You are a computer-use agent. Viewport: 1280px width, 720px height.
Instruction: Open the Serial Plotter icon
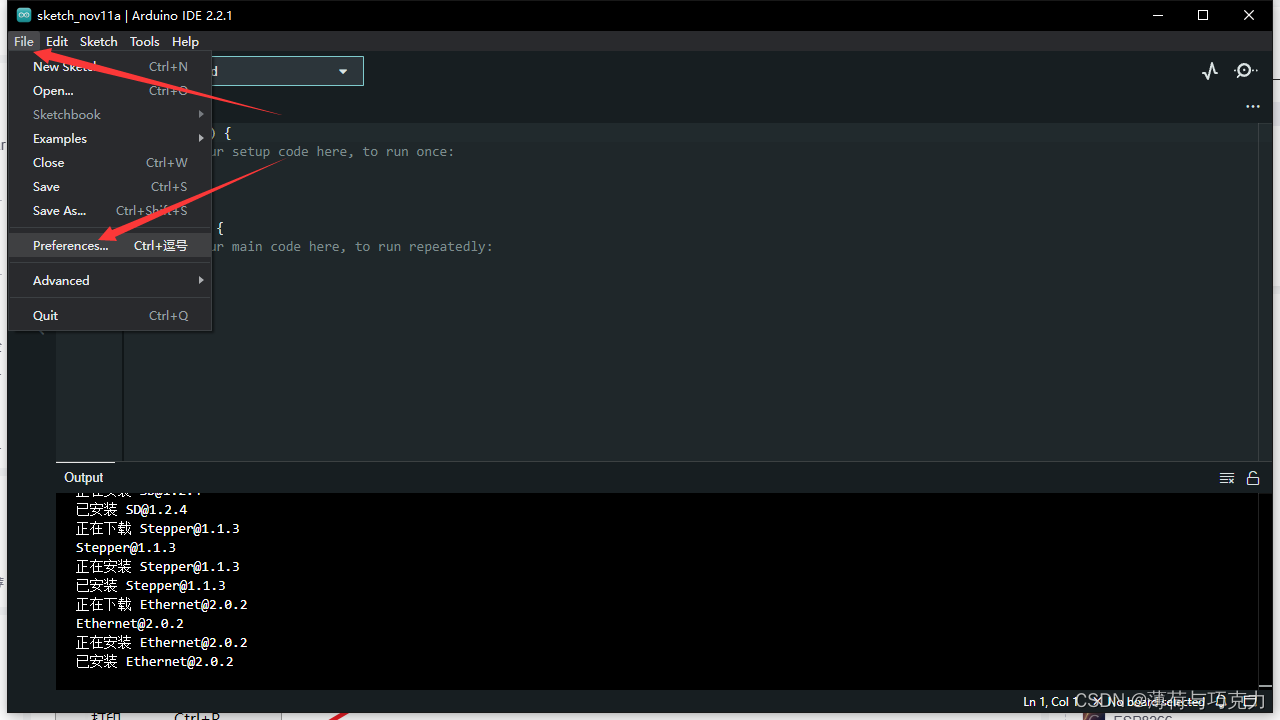tap(1210, 71)
